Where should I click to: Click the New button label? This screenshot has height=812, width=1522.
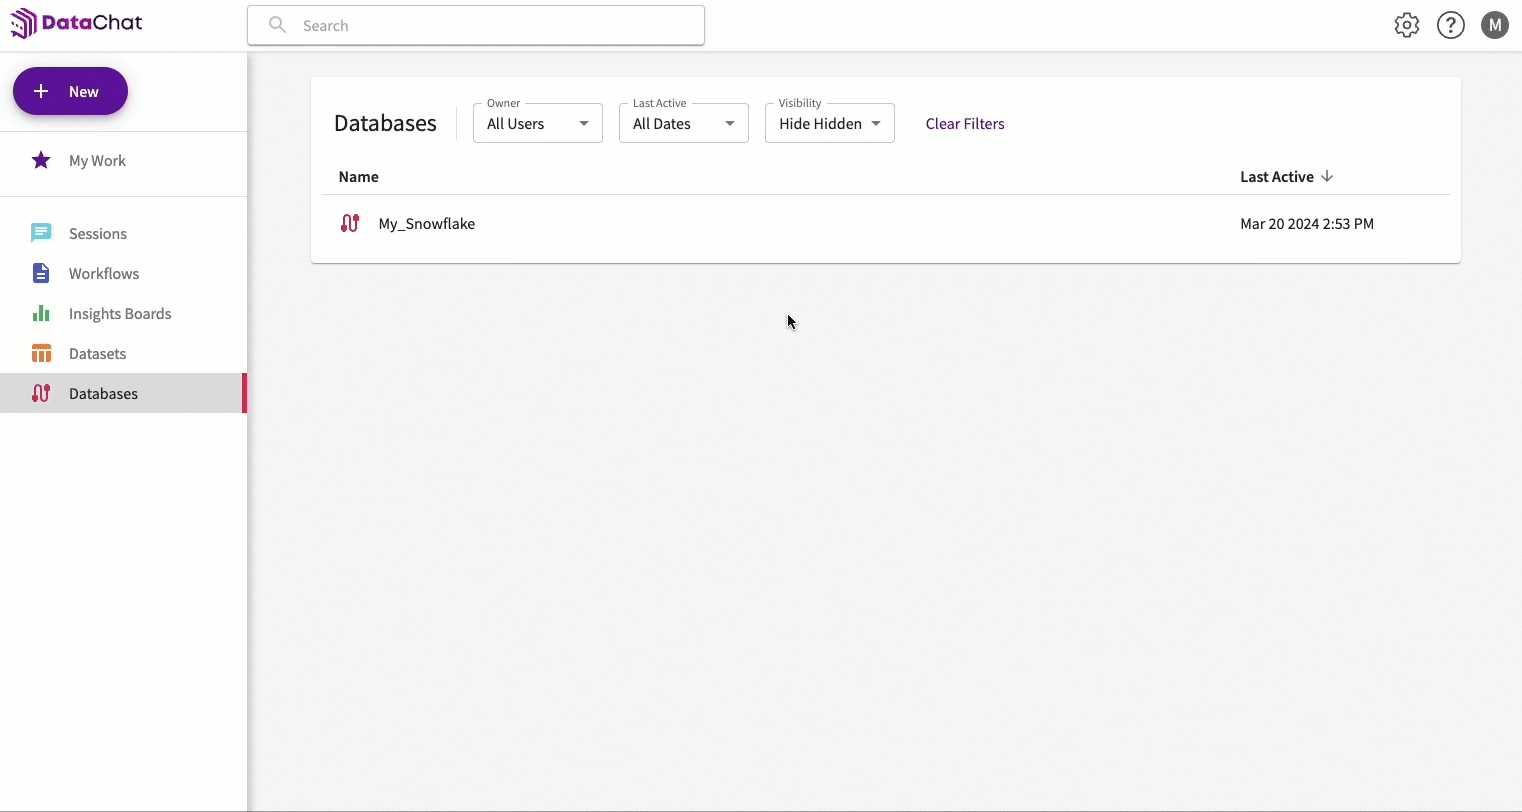[x=84, y=91]
